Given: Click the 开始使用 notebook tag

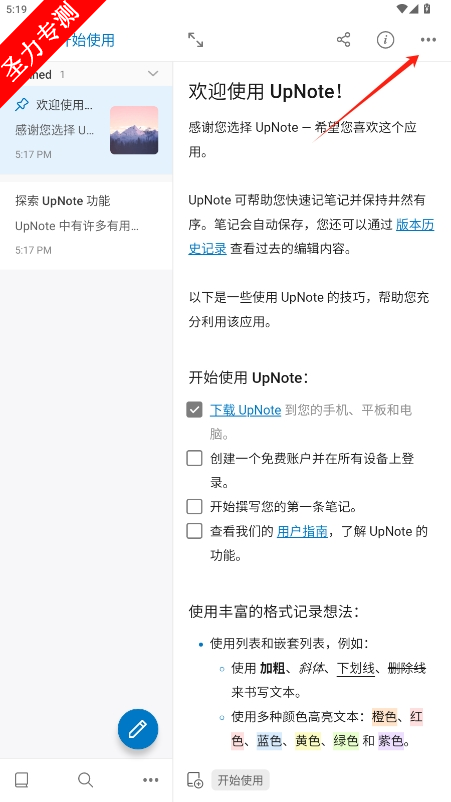Looking at the screenshot, I should point(240,780).
